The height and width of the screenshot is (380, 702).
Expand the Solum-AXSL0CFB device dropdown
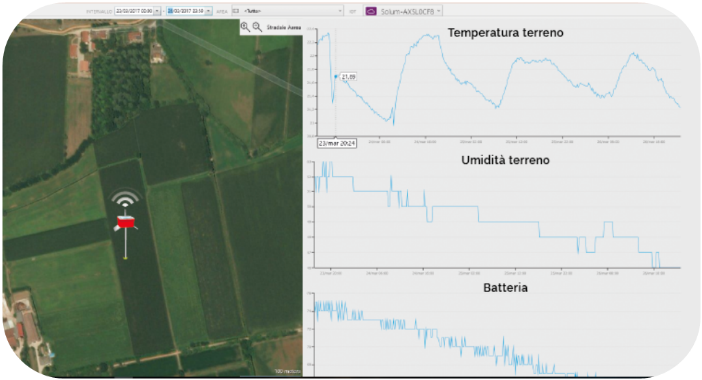click(x=439, y=11)
